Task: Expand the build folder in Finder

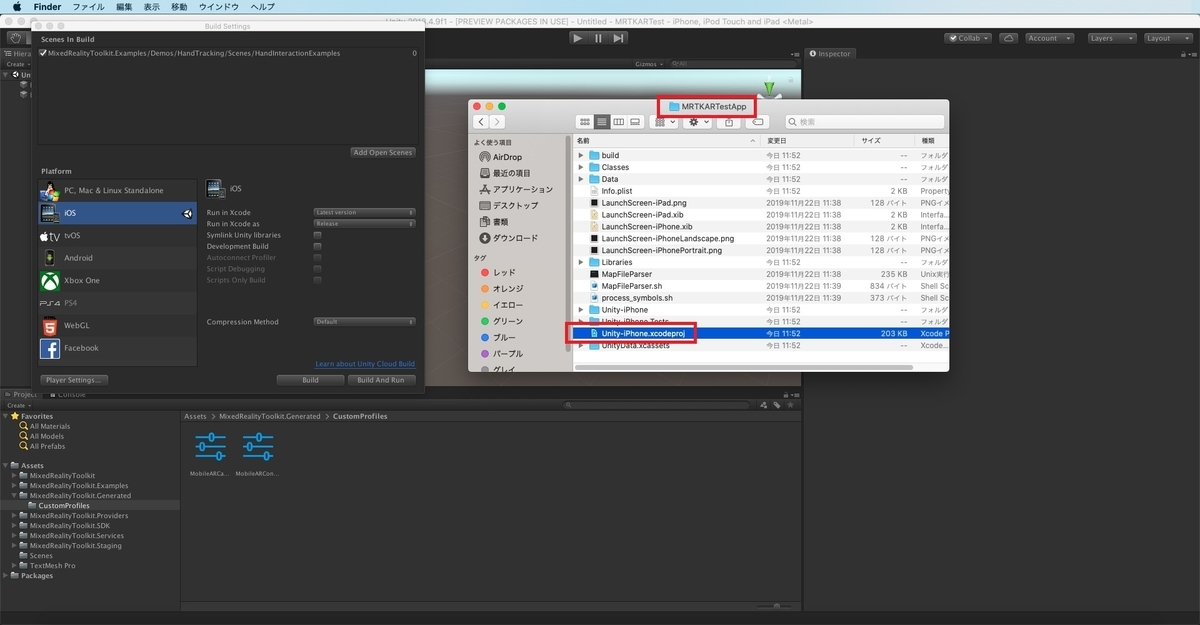Action: point(581,156)
